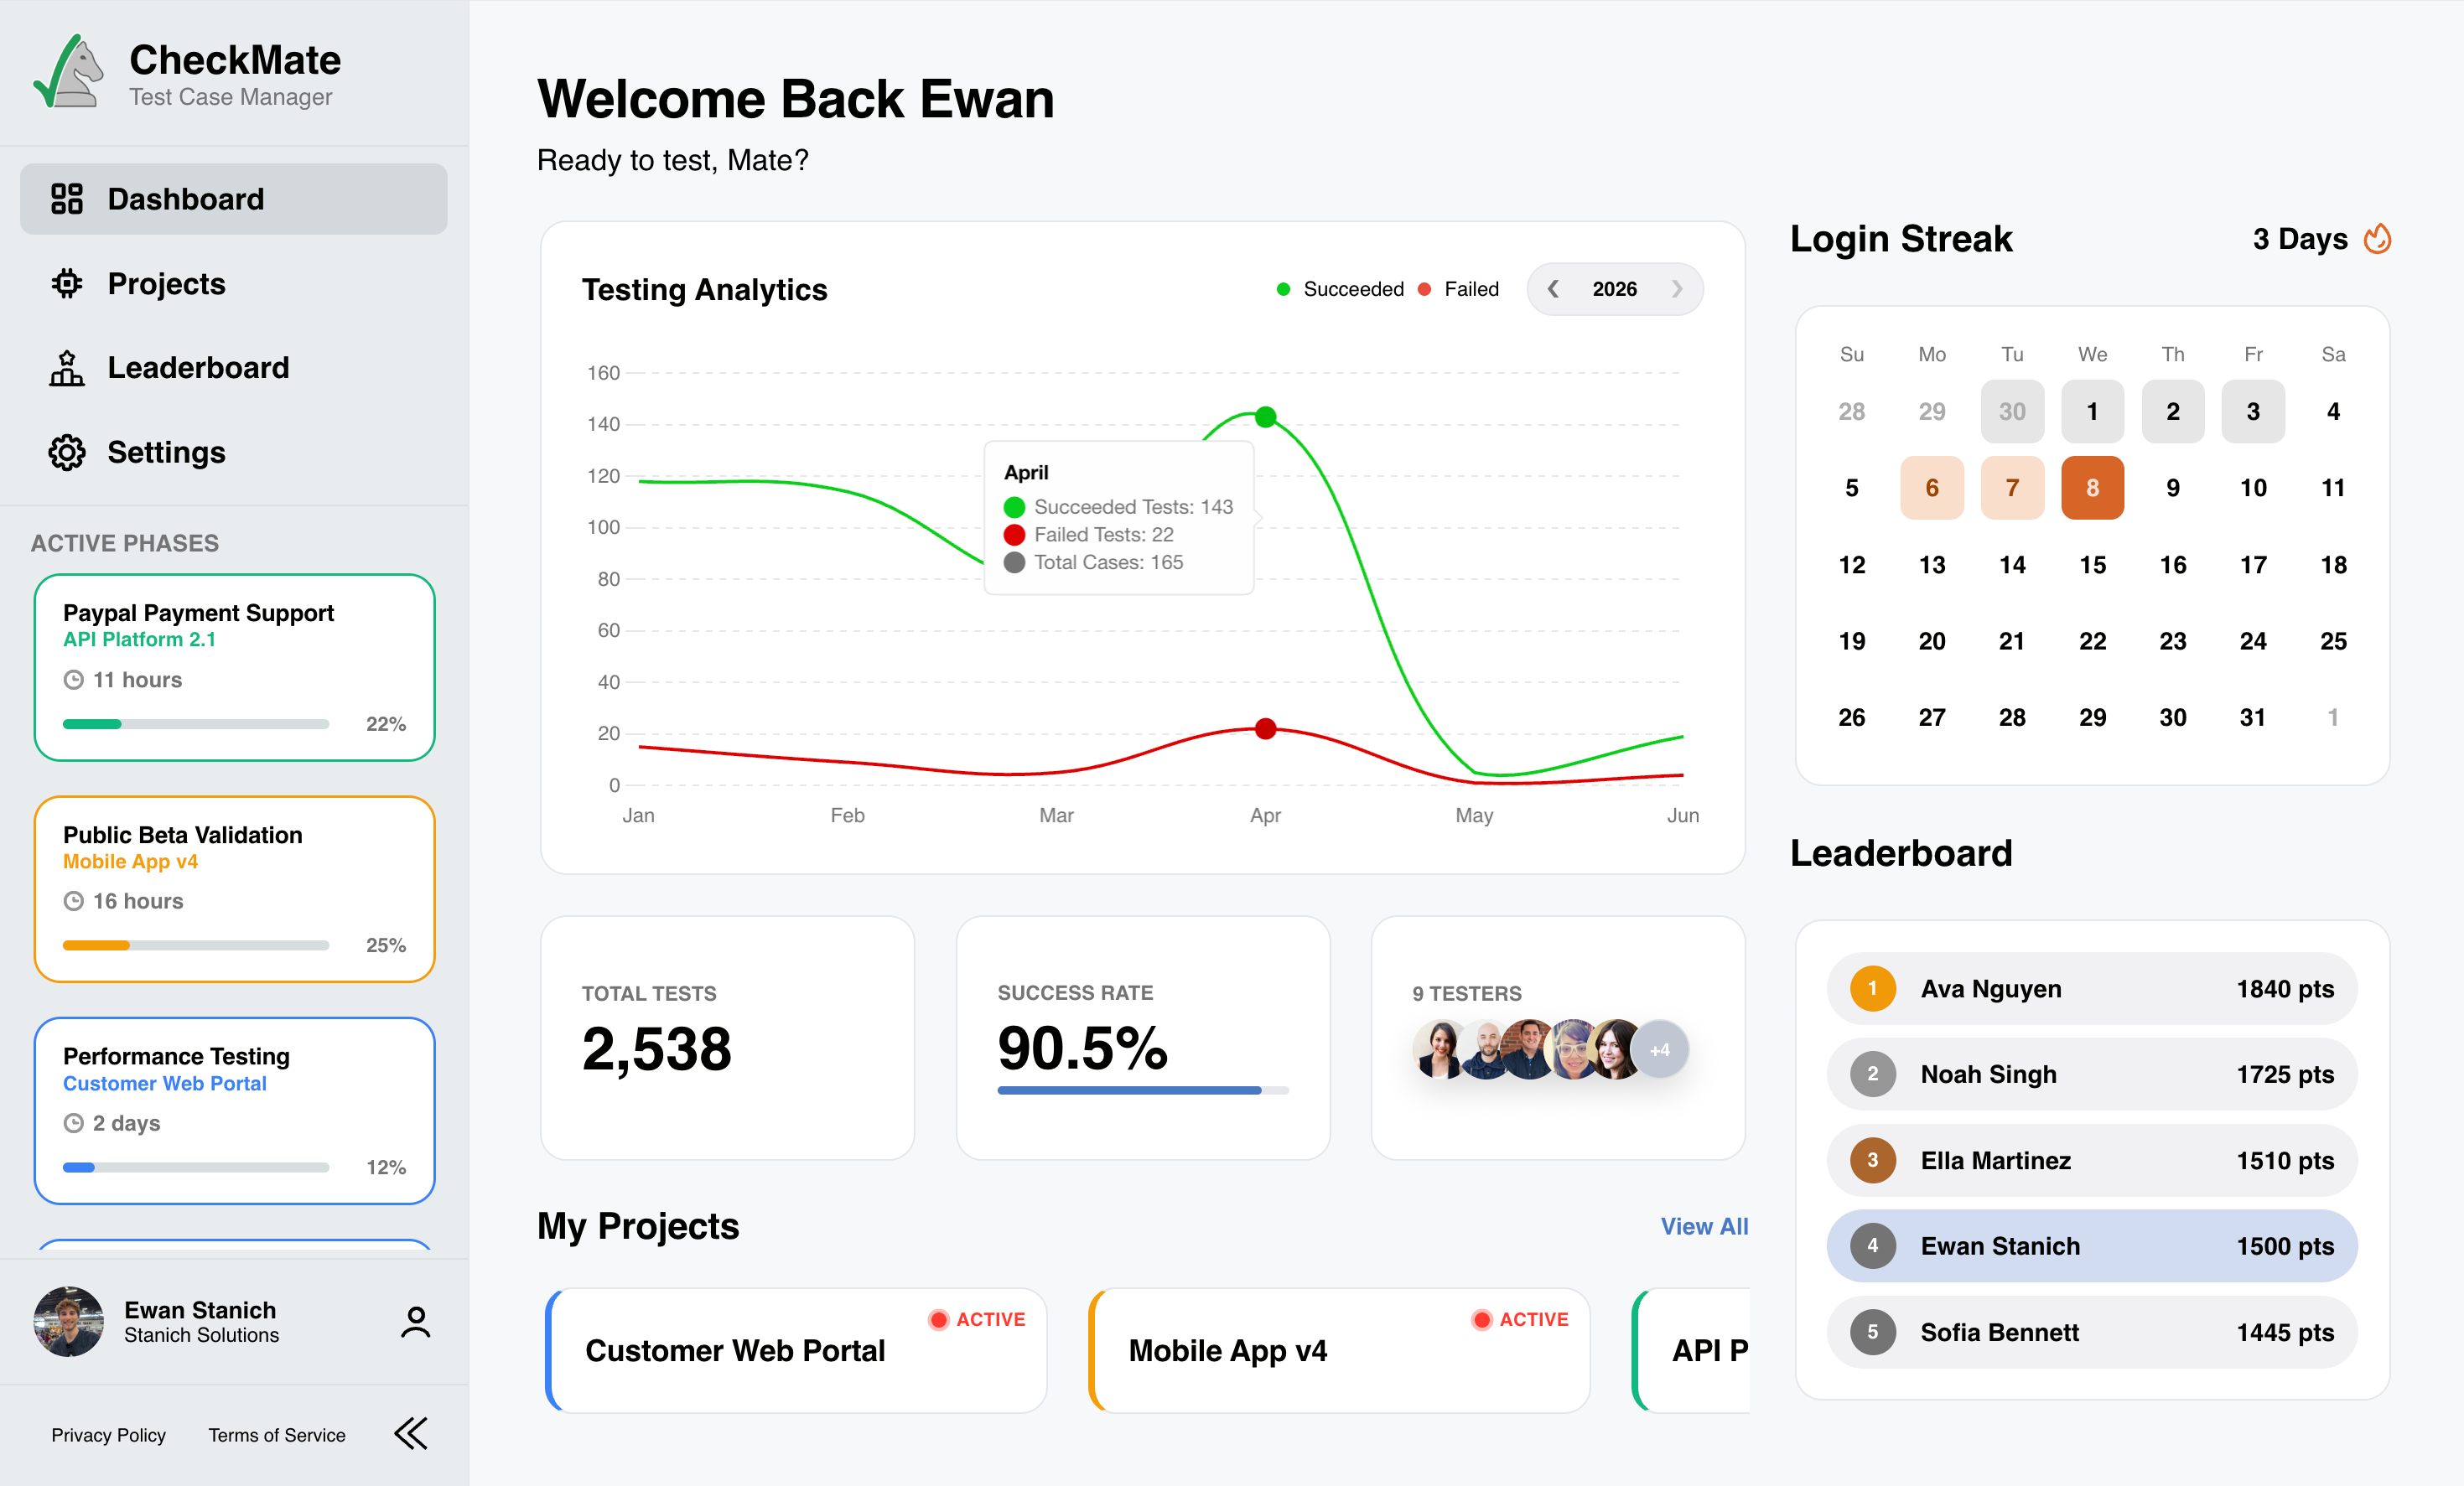Click Performance Testing 12% progress bar

(196, 1167)
